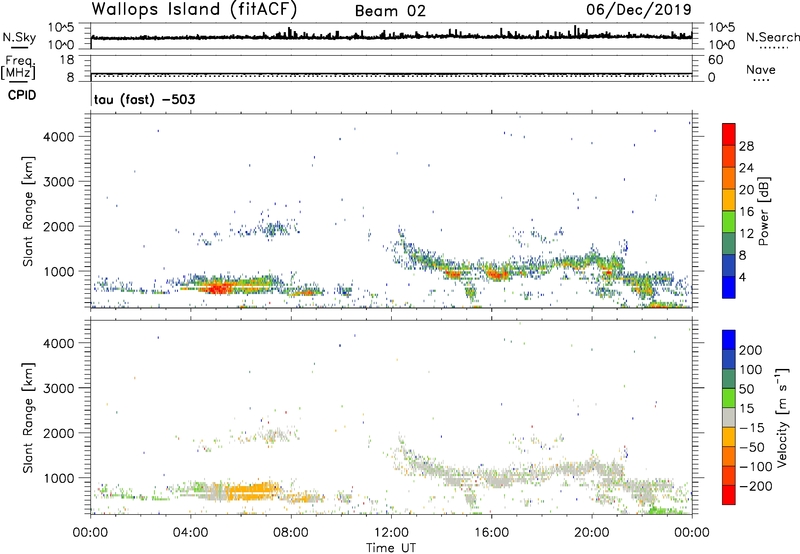Click the "2000" range tick in Velocity panel
800x554 pixels.
59,433
